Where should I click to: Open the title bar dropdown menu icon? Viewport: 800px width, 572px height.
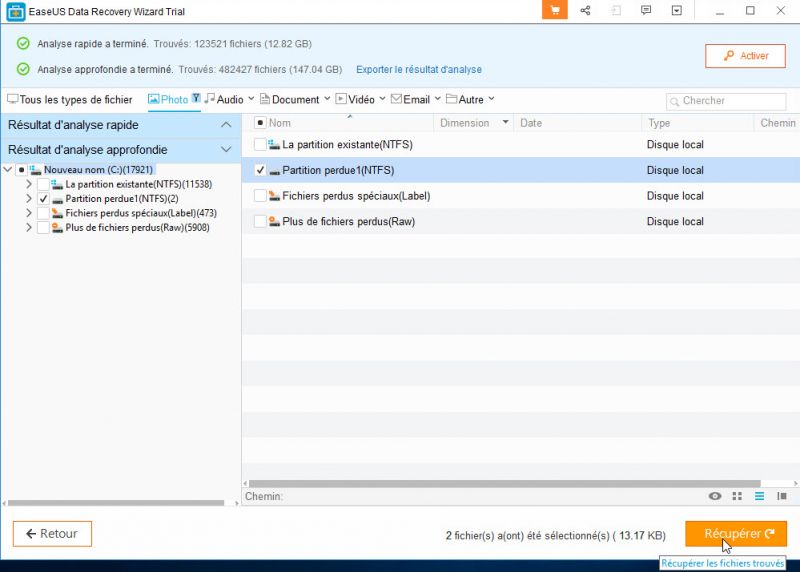[677, 10]
